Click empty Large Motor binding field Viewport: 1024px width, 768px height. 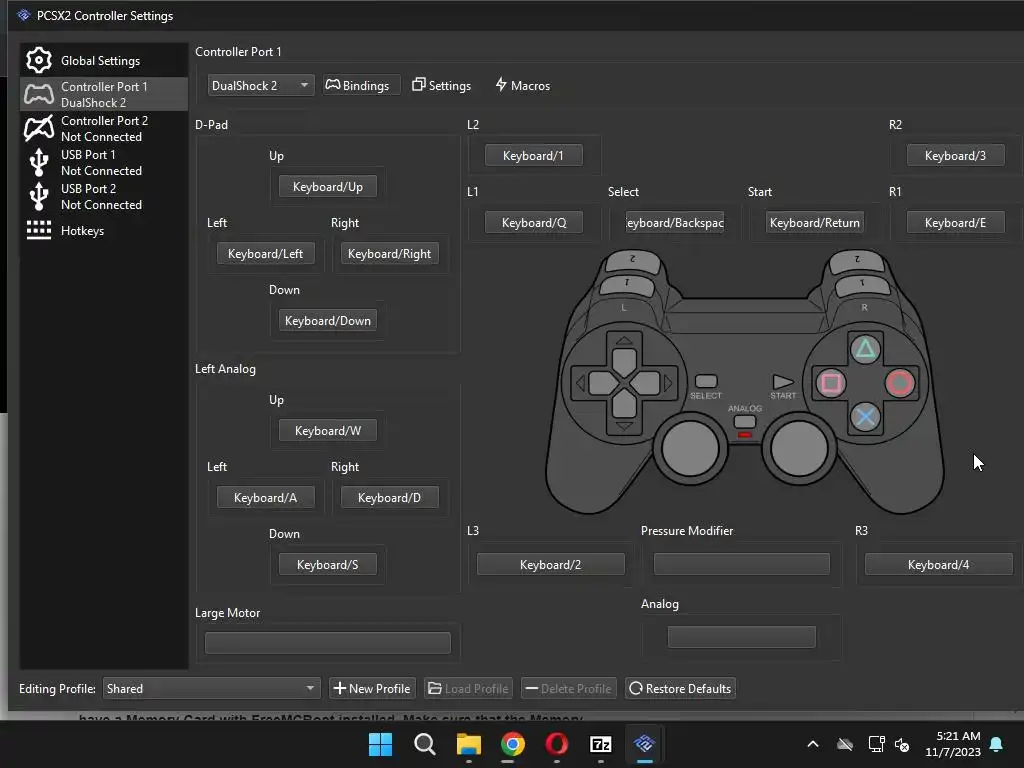coord(327,643)
